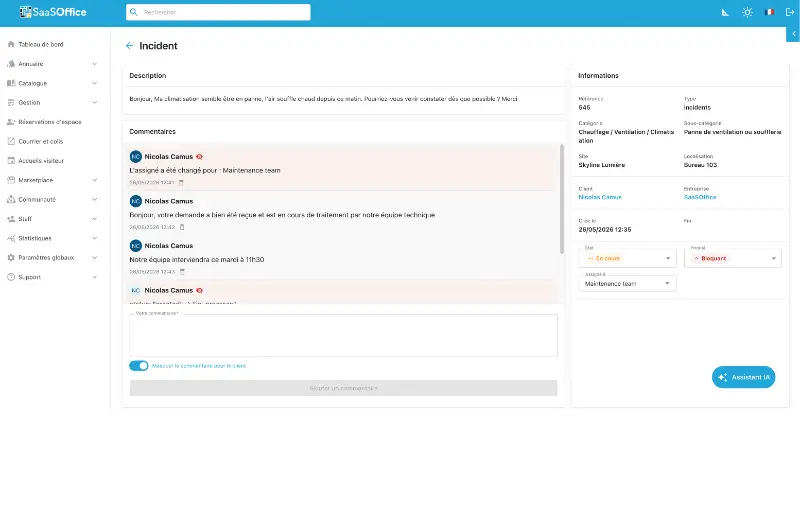Open the Assigné à Maintenance team dropdown
This screenshot has height=505, width=800.
pyautogui.click(x=627, y=284)
